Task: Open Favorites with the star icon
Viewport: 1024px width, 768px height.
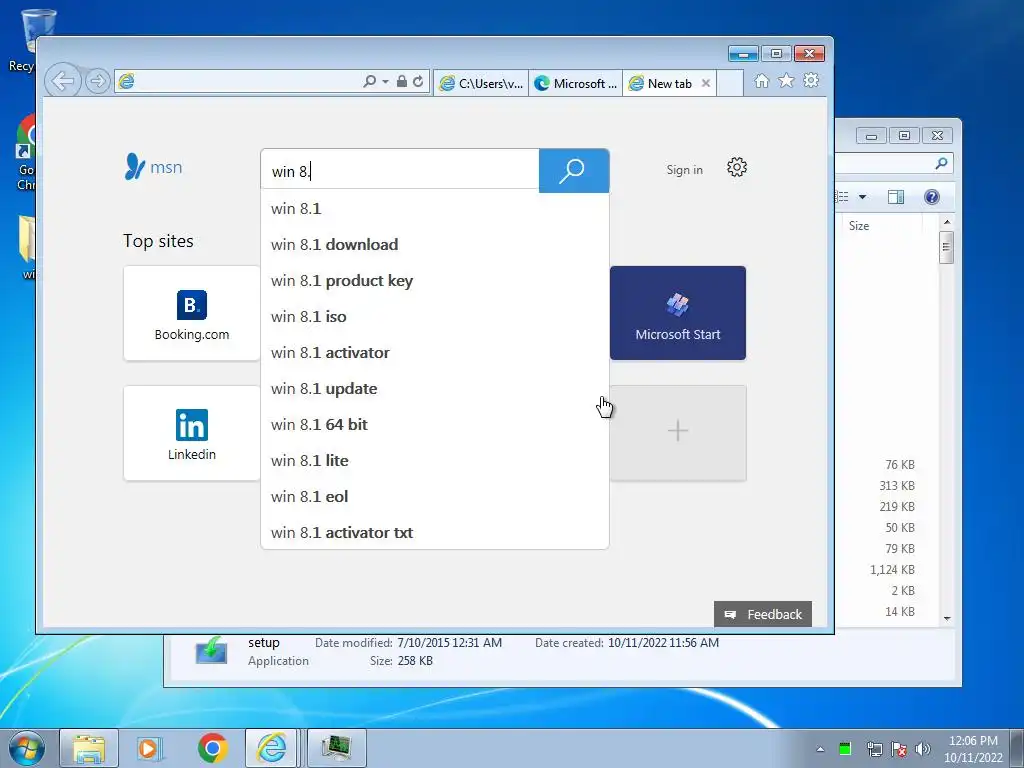Action: click(x=786, y=81)
